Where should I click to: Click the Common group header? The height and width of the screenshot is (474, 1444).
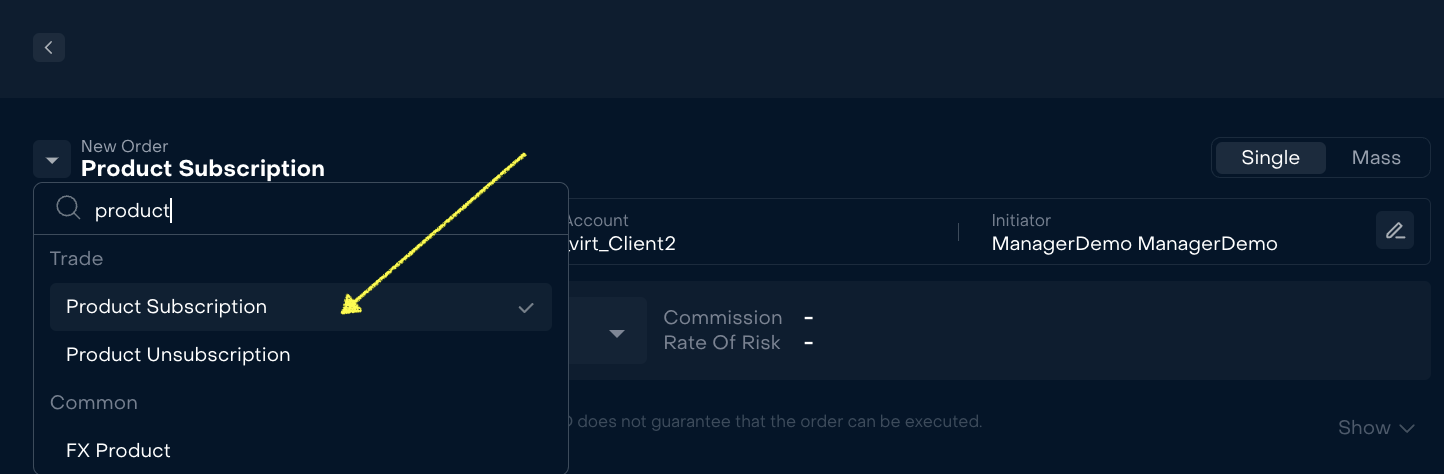[x=94, y=403]
